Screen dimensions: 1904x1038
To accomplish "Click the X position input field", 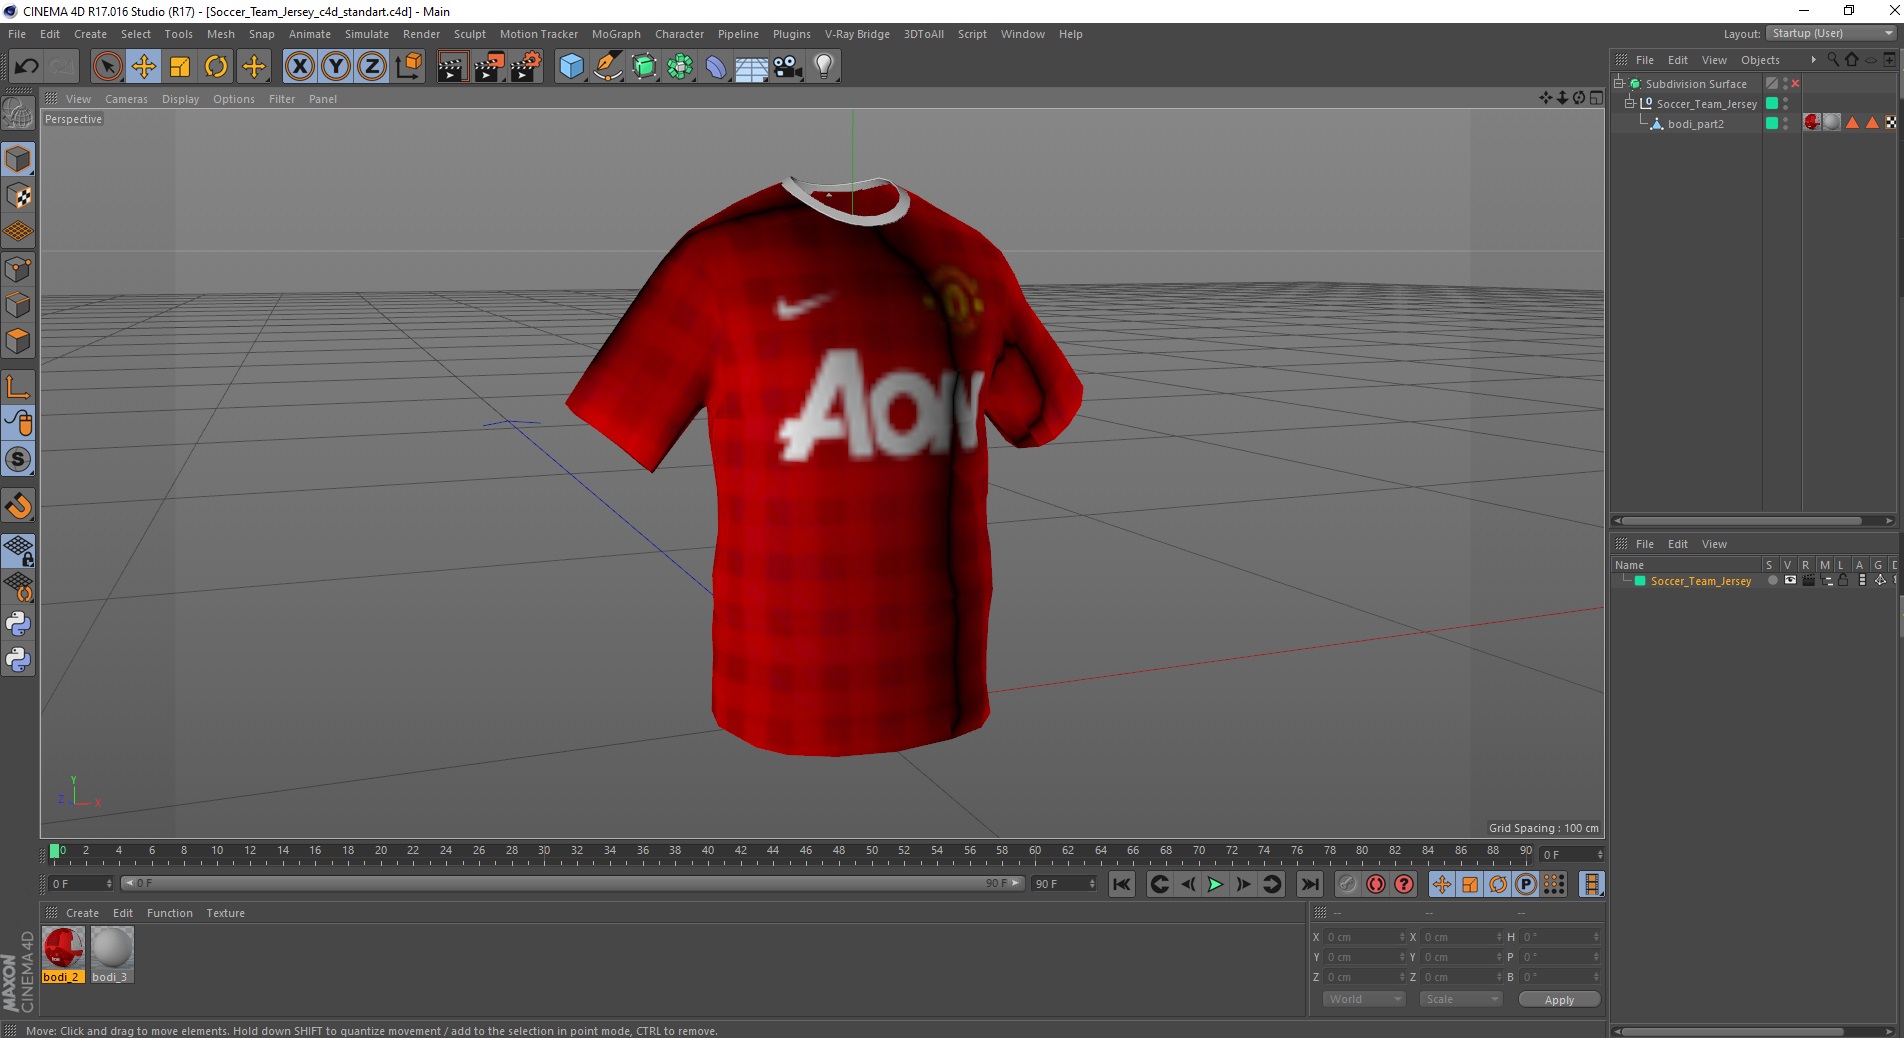I will (x=1366, y=937).
